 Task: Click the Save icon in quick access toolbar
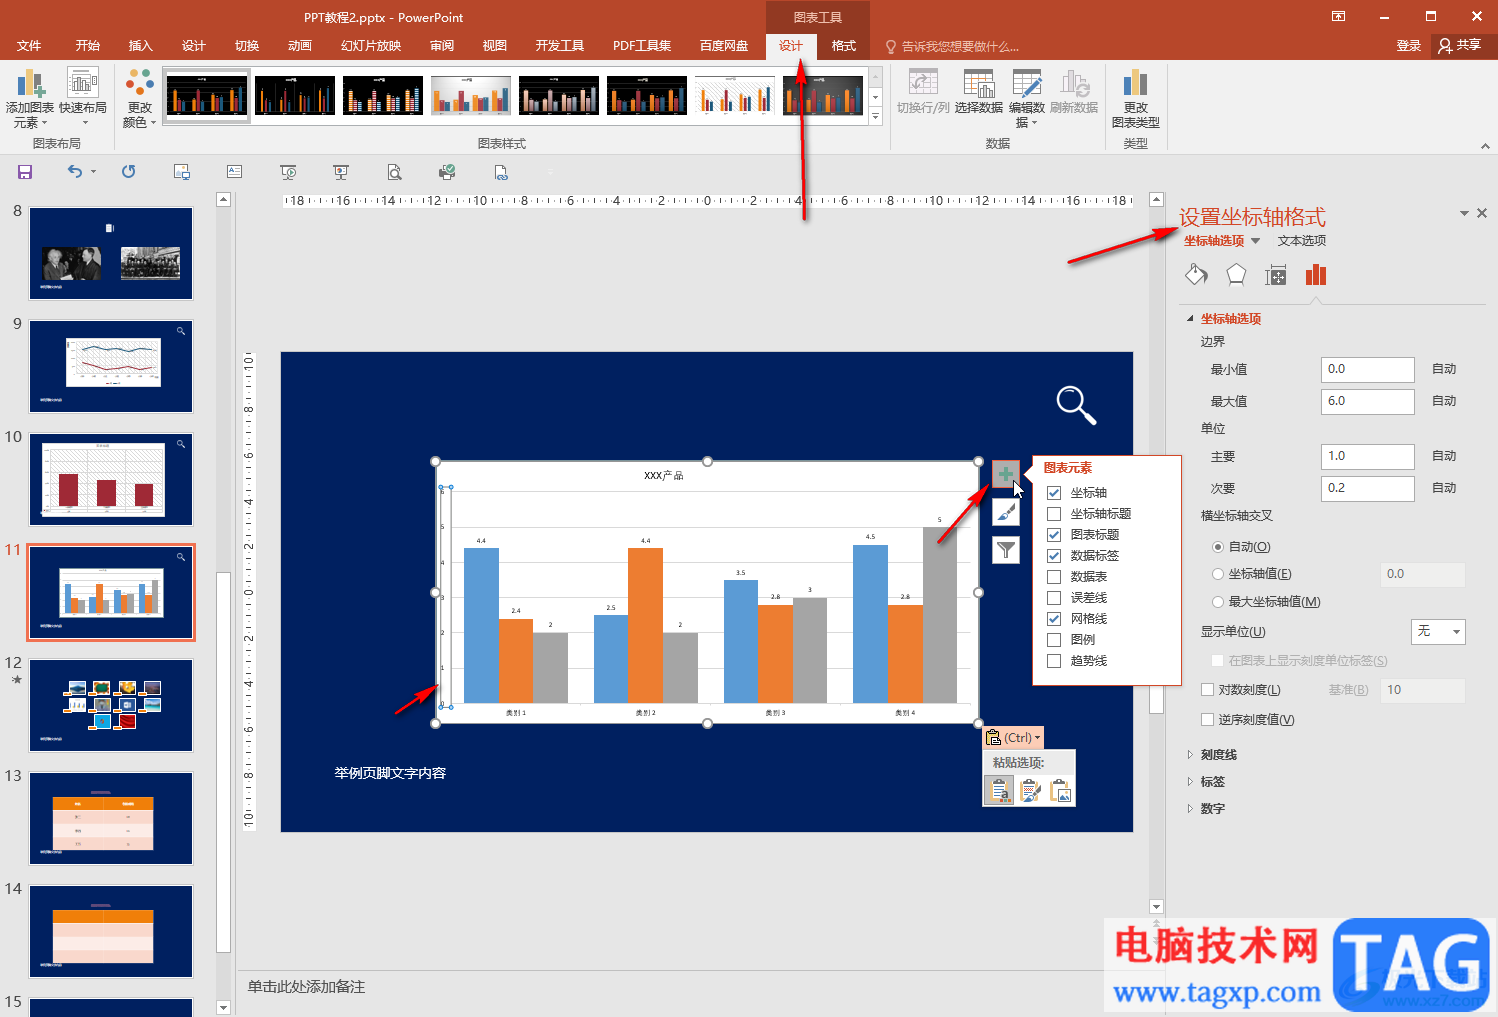click(25, 172)
